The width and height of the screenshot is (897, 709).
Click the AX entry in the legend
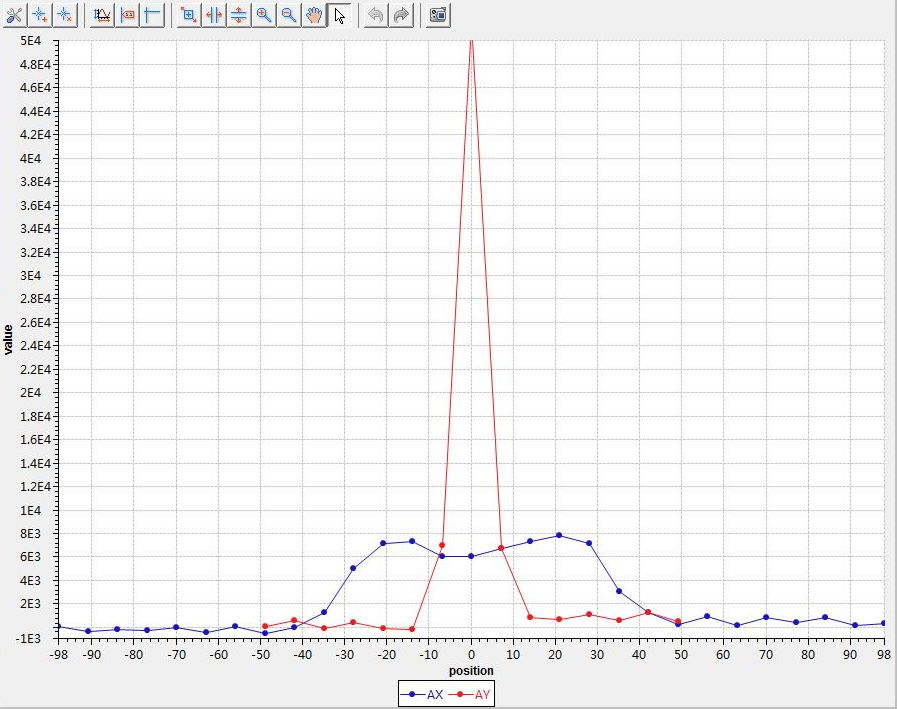(423, 694)
